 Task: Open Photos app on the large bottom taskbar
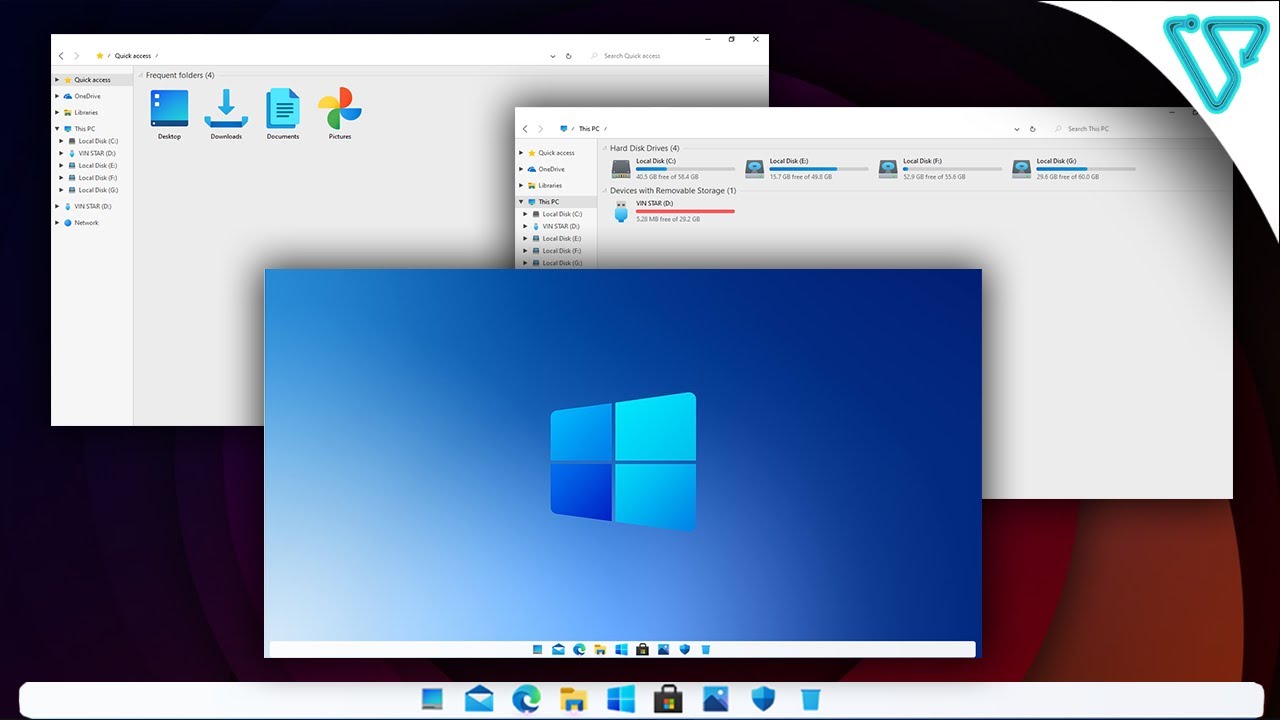point(715,699)
